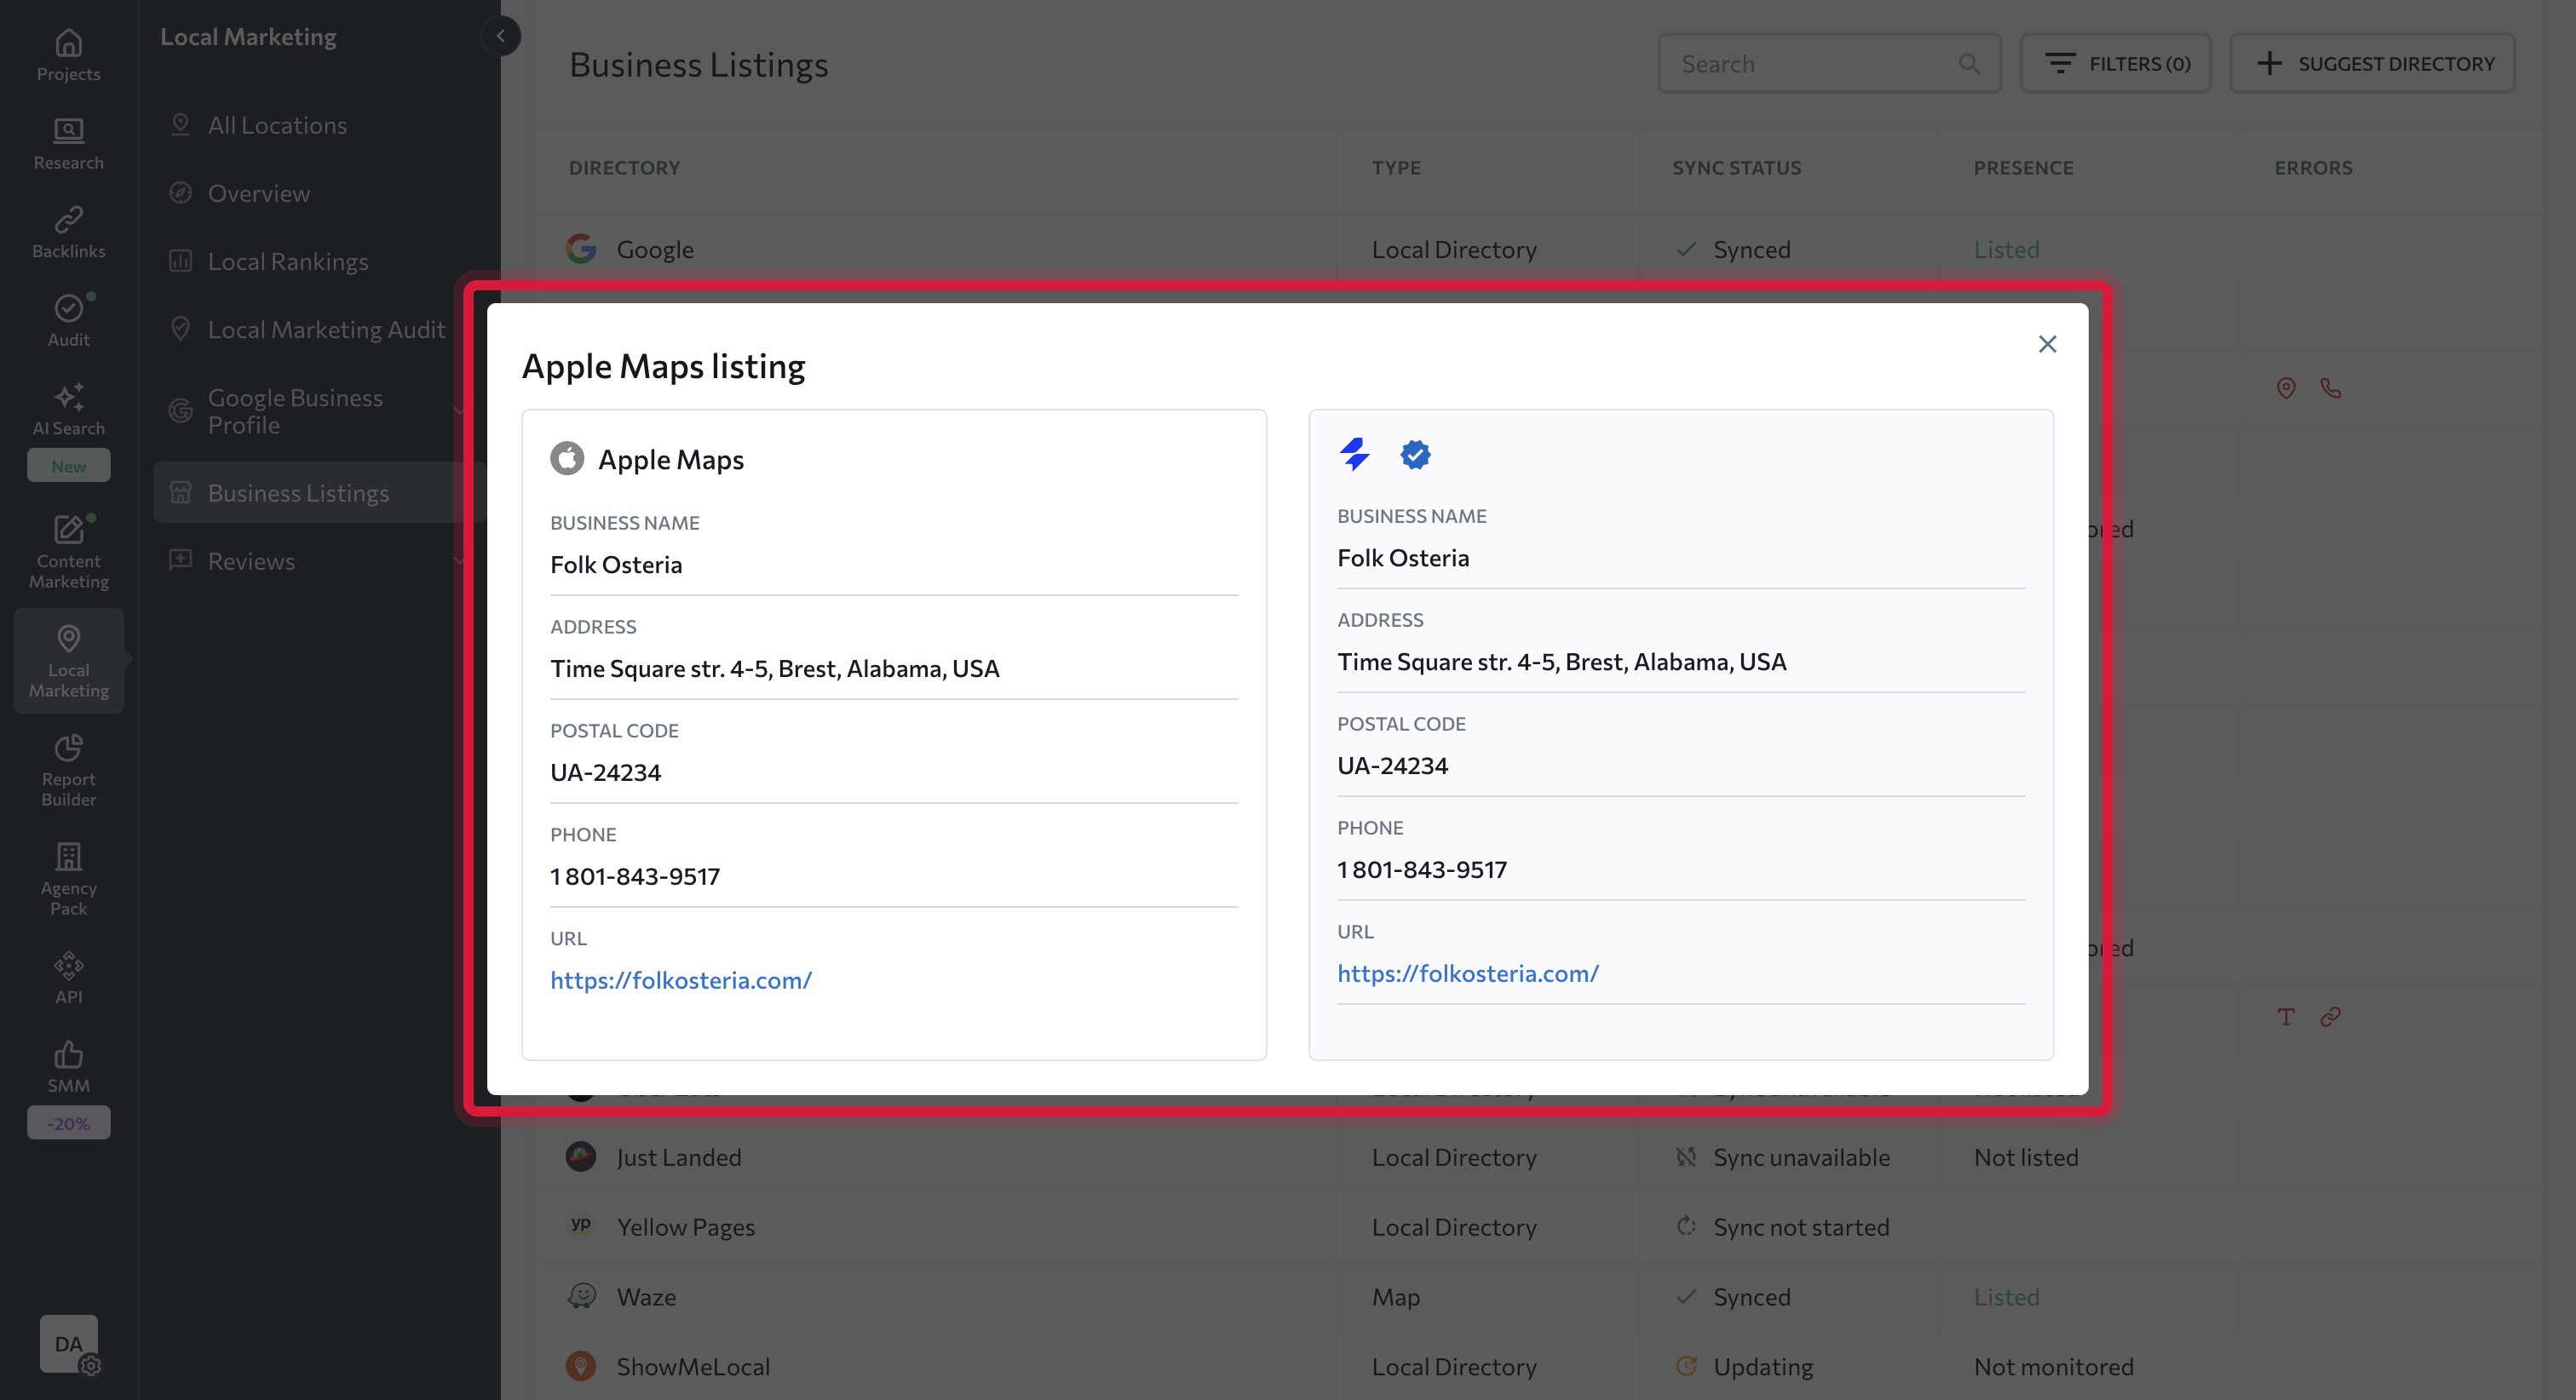This screenshot has width=2576, height=1400.
Task: Click the text error T icon
Action: [2286, 1017]
